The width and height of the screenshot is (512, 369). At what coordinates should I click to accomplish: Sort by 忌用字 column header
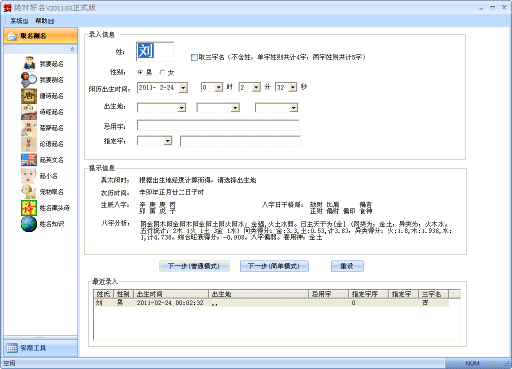[x=329, y=294]
